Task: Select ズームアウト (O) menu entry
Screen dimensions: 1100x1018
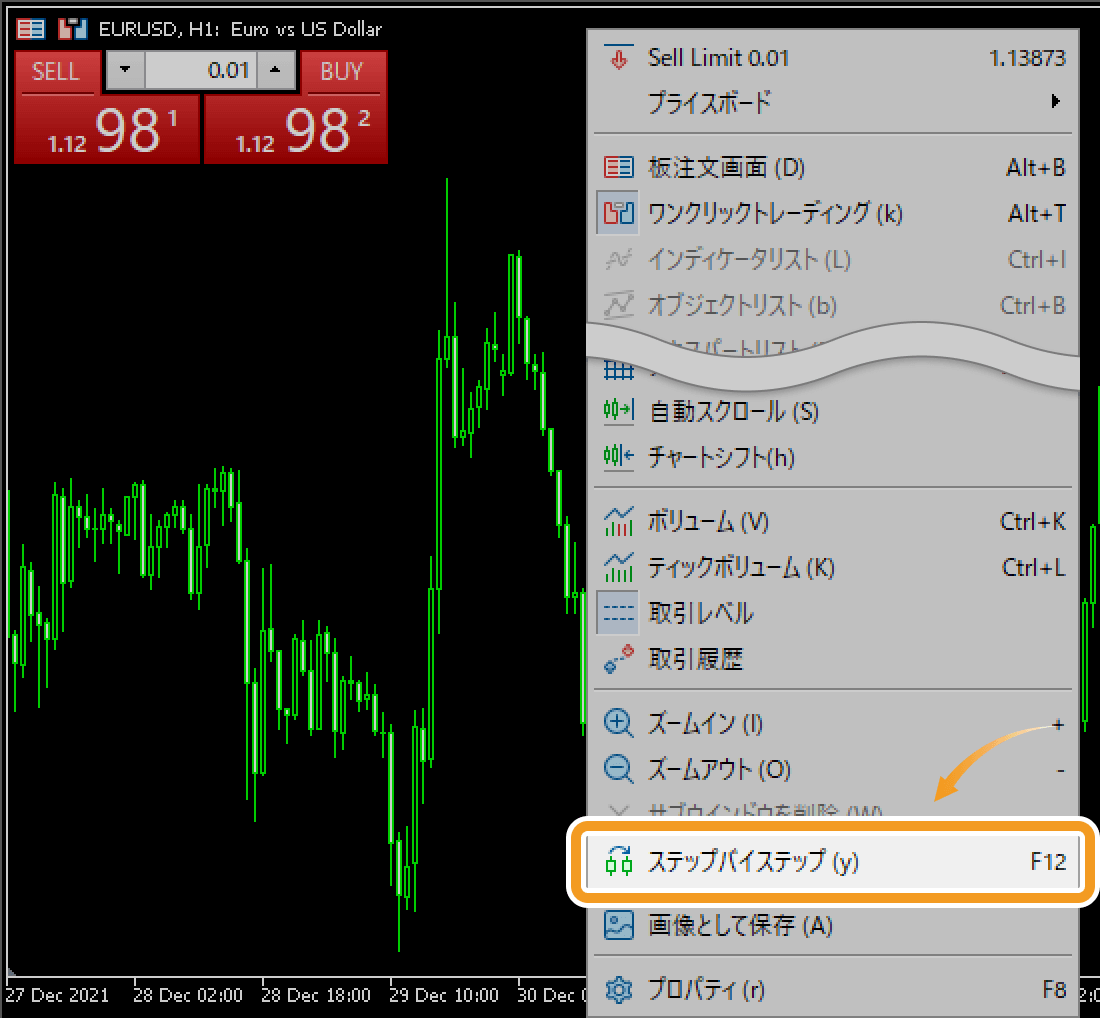Action: [833, 770]
